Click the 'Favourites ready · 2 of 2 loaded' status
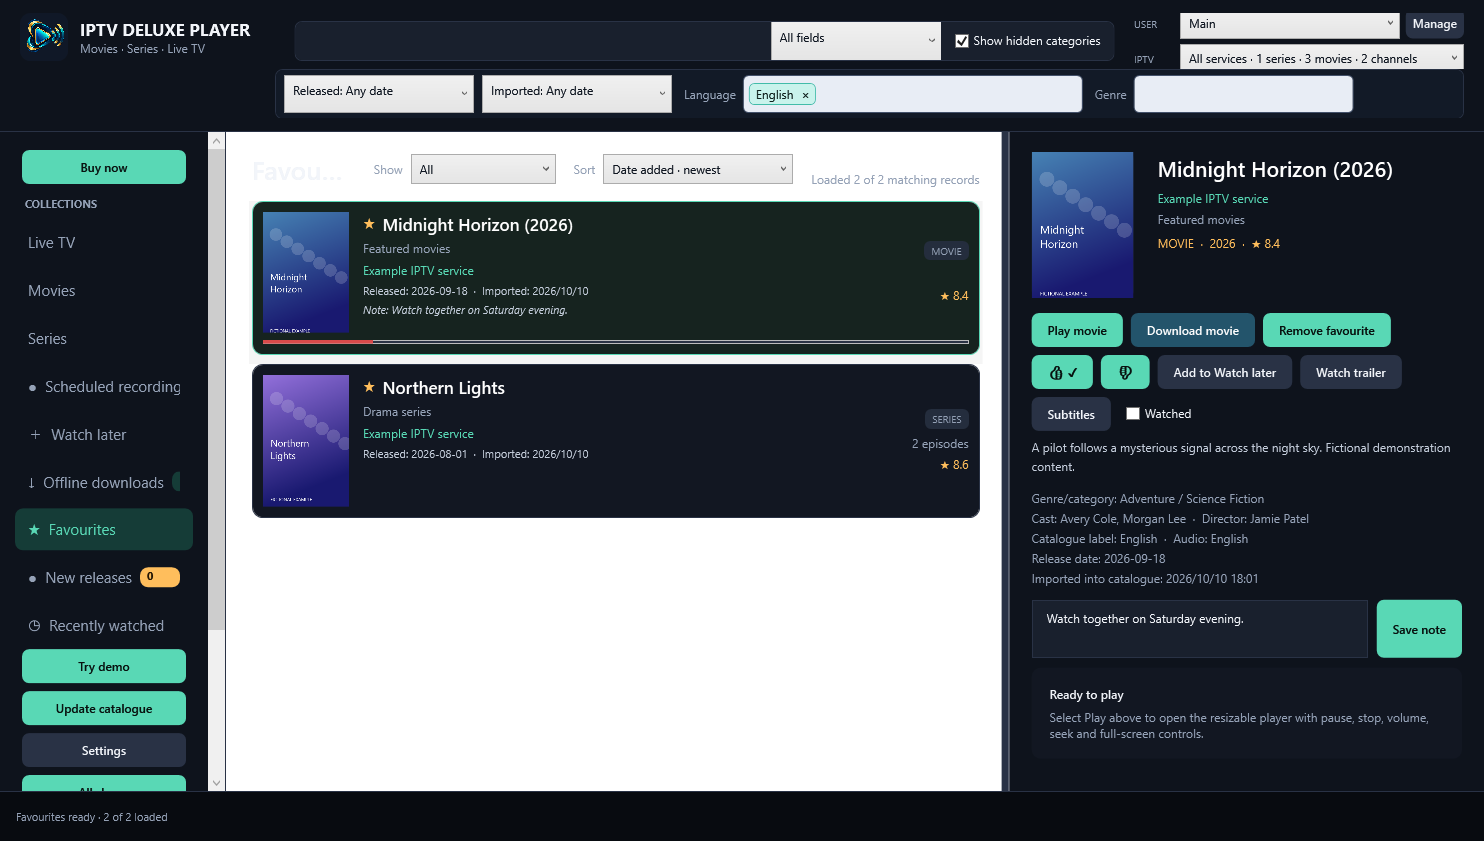Image resolution: width=1484 pixels, height=841 pixels. click(92, 817)
